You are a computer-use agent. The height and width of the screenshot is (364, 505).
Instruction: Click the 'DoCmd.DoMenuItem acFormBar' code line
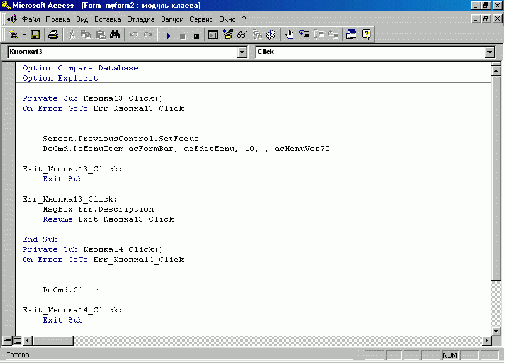(186, 149)
